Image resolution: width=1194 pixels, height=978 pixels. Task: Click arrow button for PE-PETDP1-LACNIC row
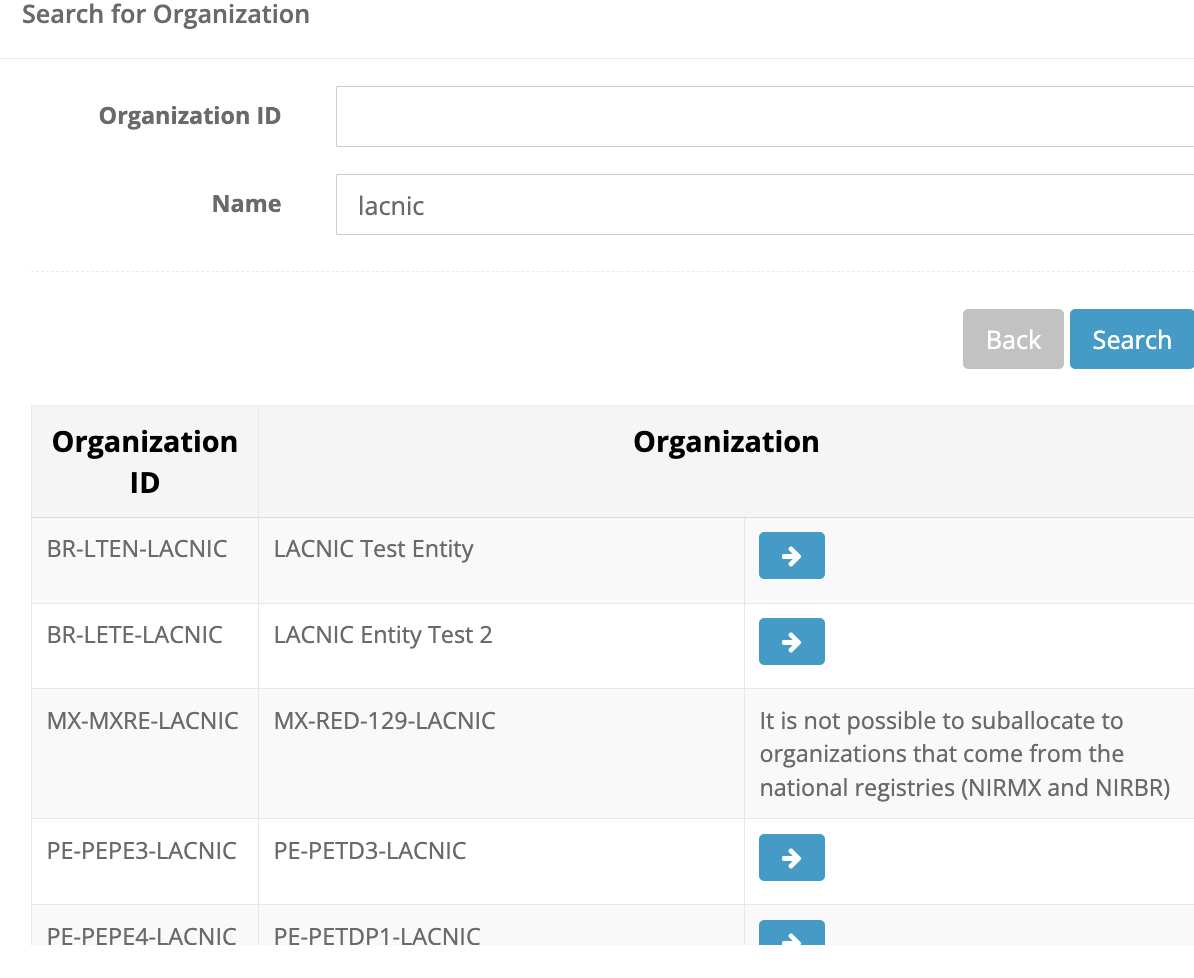pos(791,933)
